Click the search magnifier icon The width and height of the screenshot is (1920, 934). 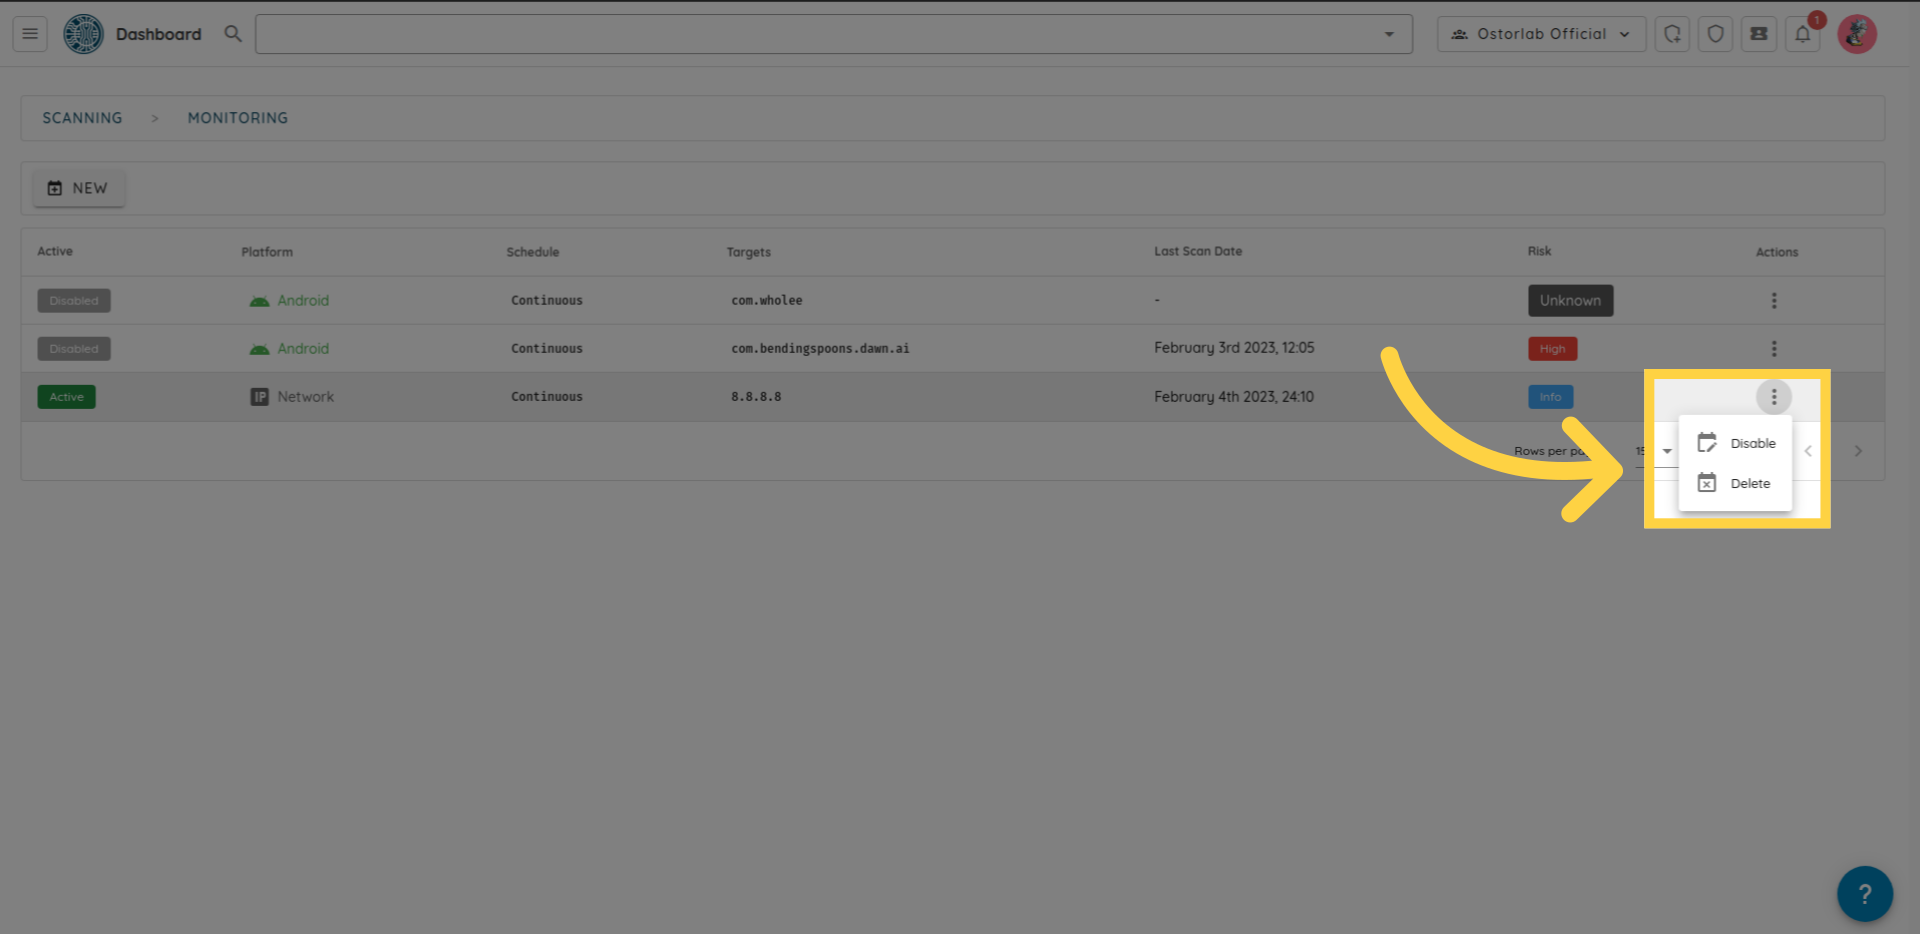point(233,34)
